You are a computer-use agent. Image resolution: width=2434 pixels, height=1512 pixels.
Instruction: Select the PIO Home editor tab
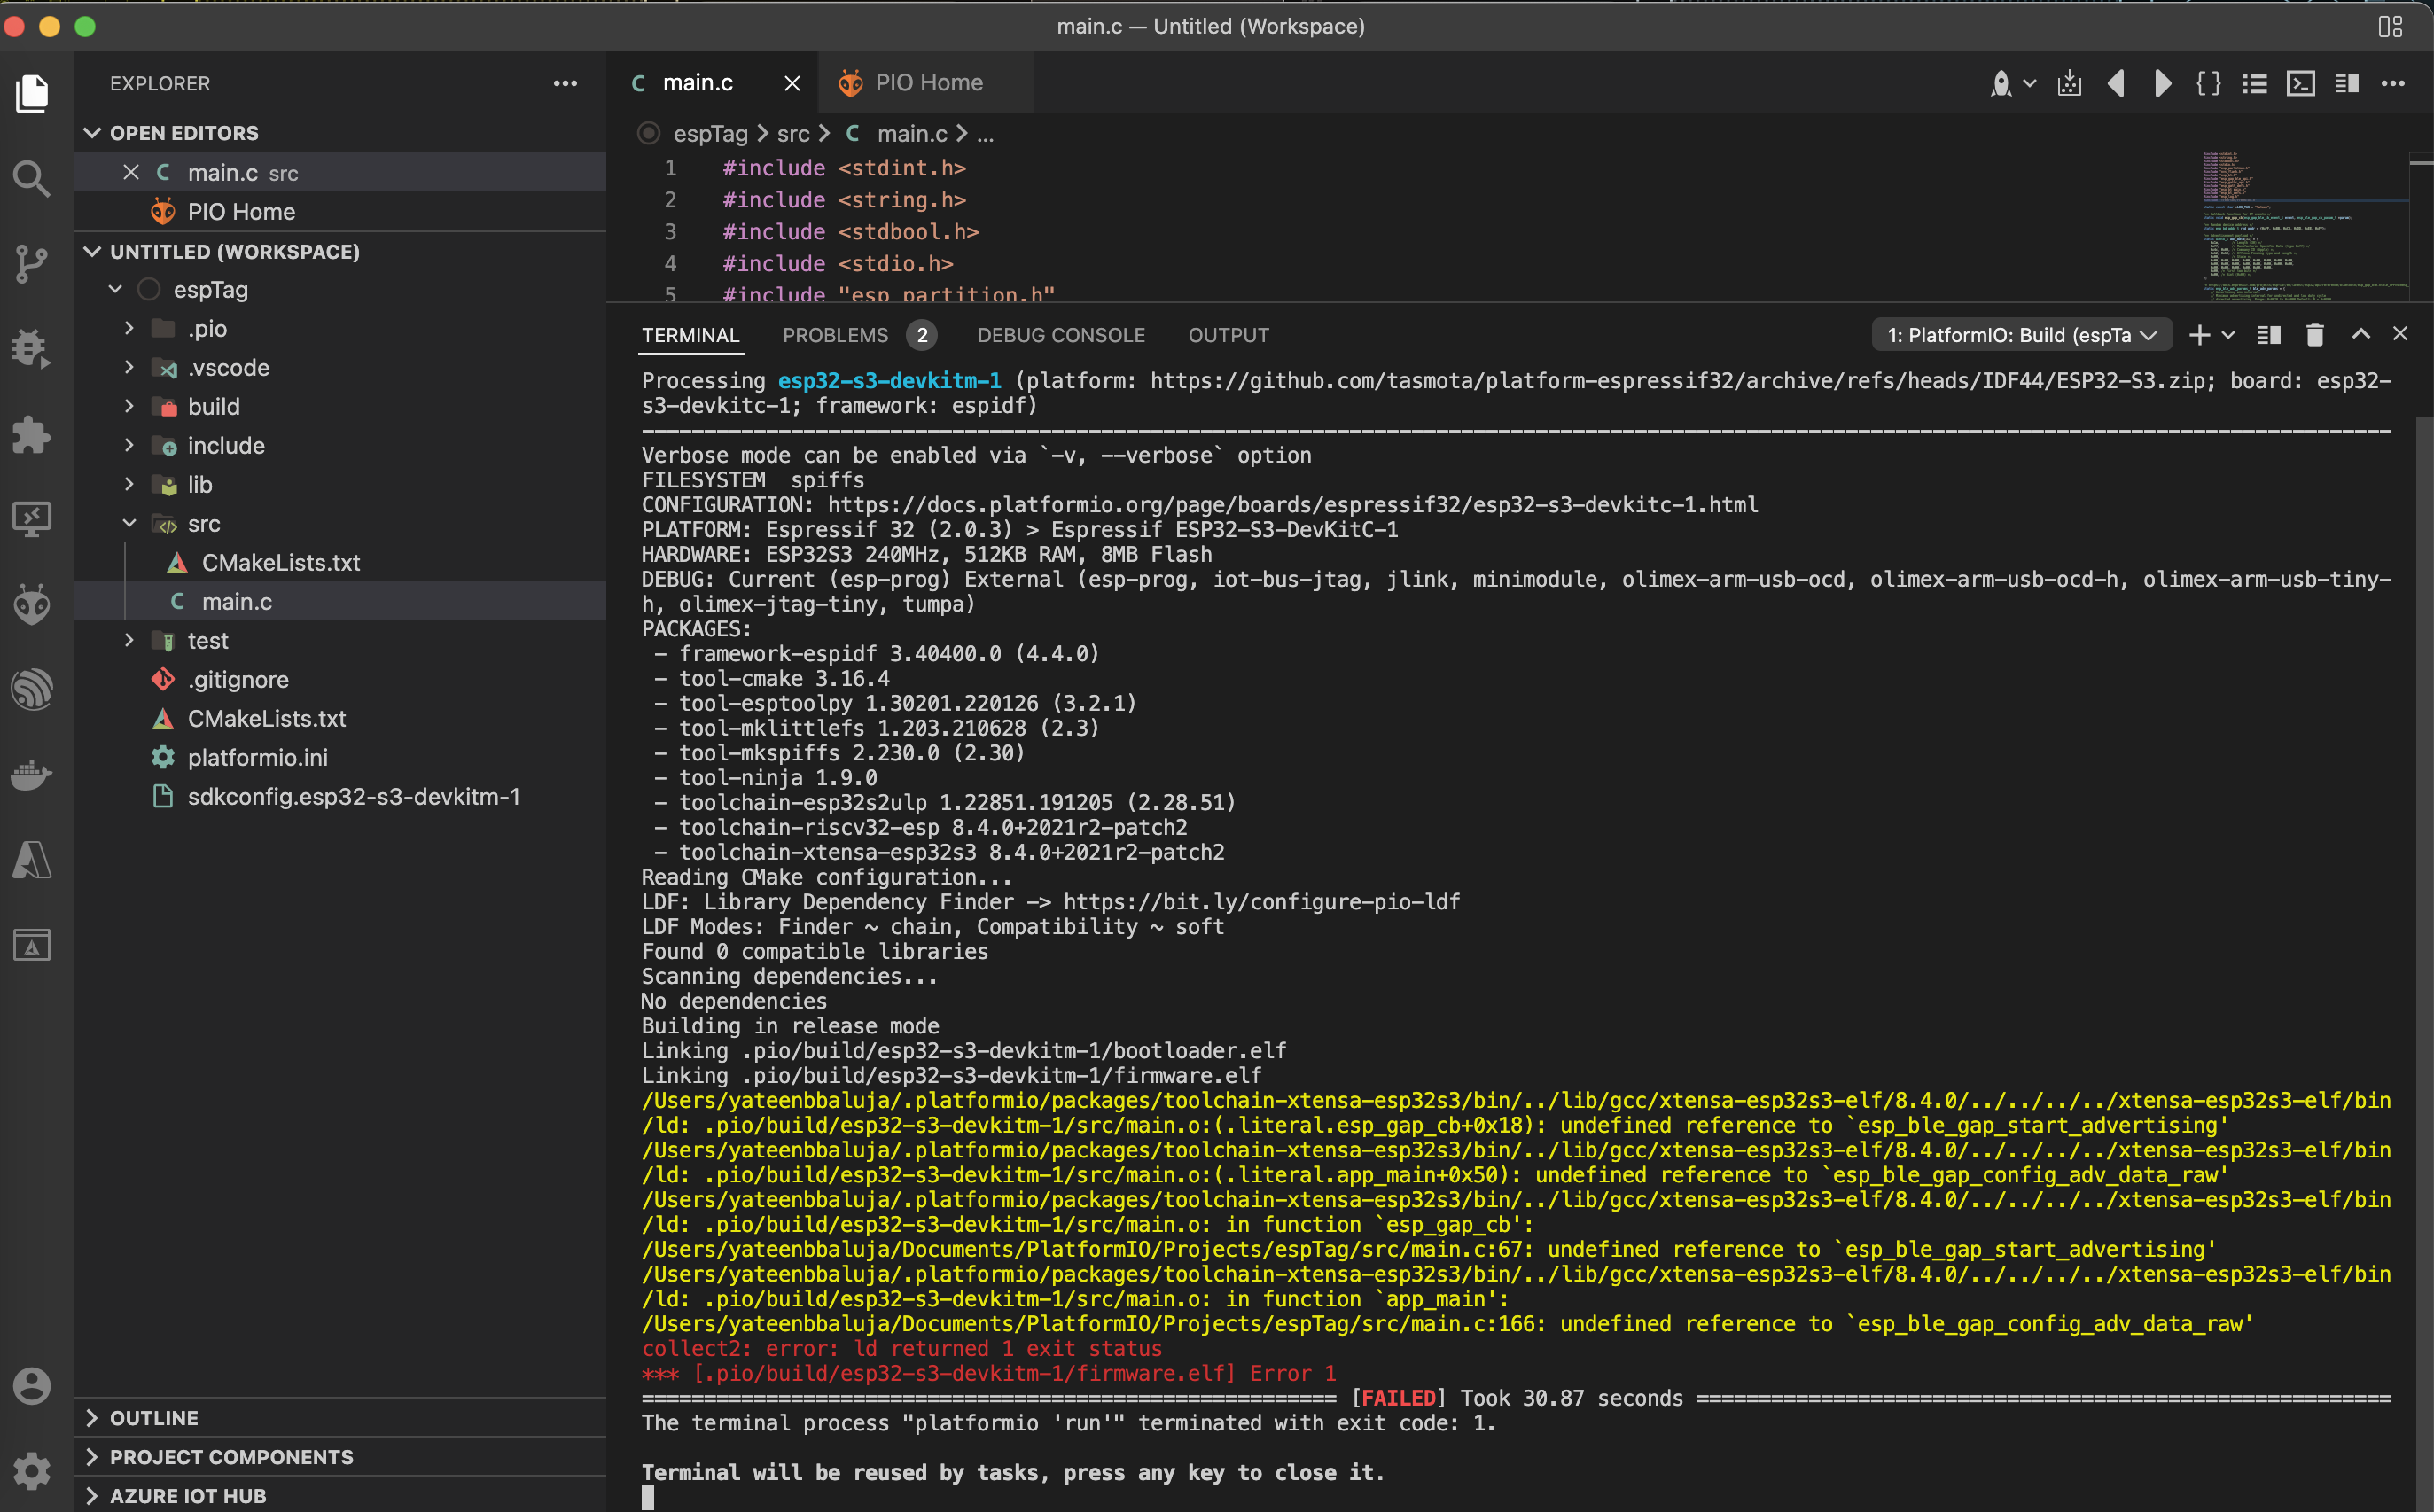[926, 83]
